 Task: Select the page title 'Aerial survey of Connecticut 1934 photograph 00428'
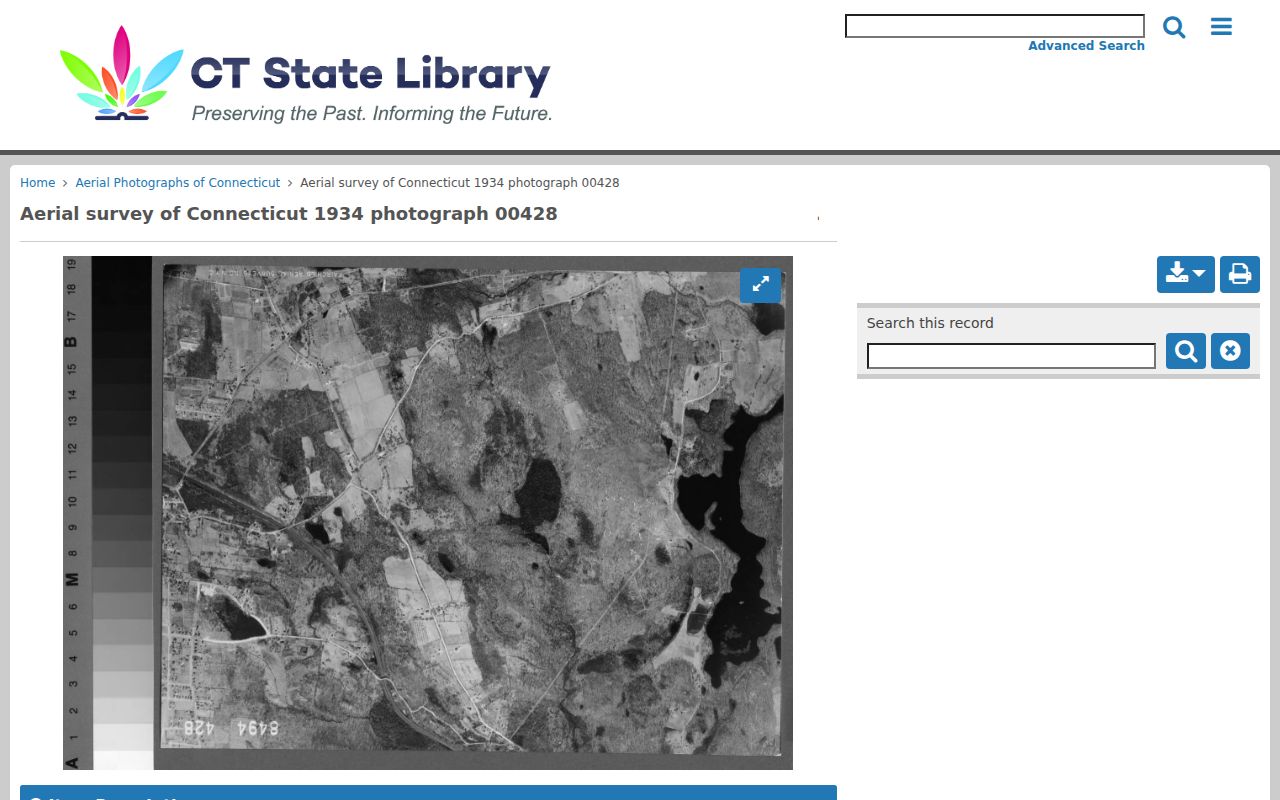point(289,214)
